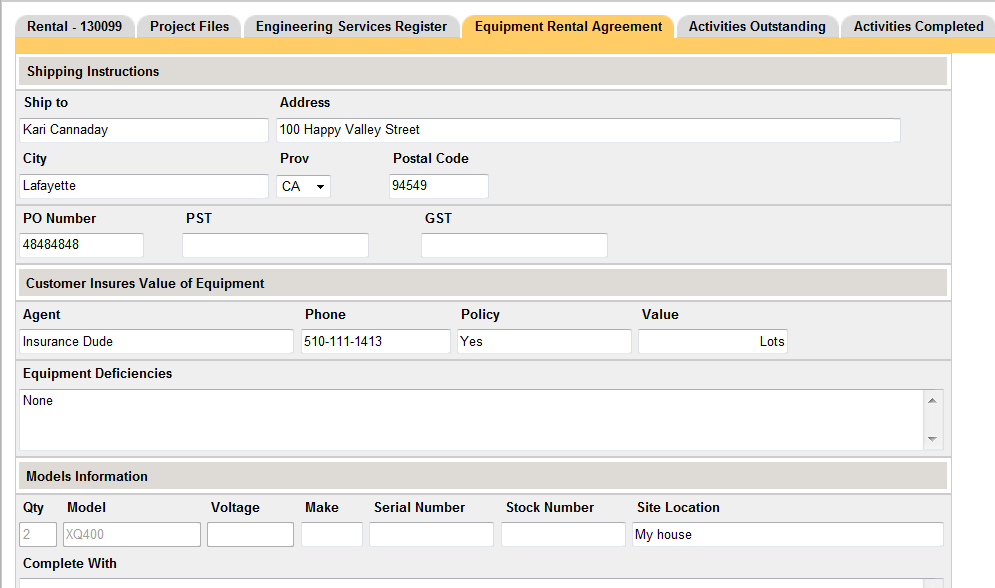This screenshot has width=995, height=588.
Task: Switch to the Project Files tab
Action: pyautogui.click(x=189, y=27)
